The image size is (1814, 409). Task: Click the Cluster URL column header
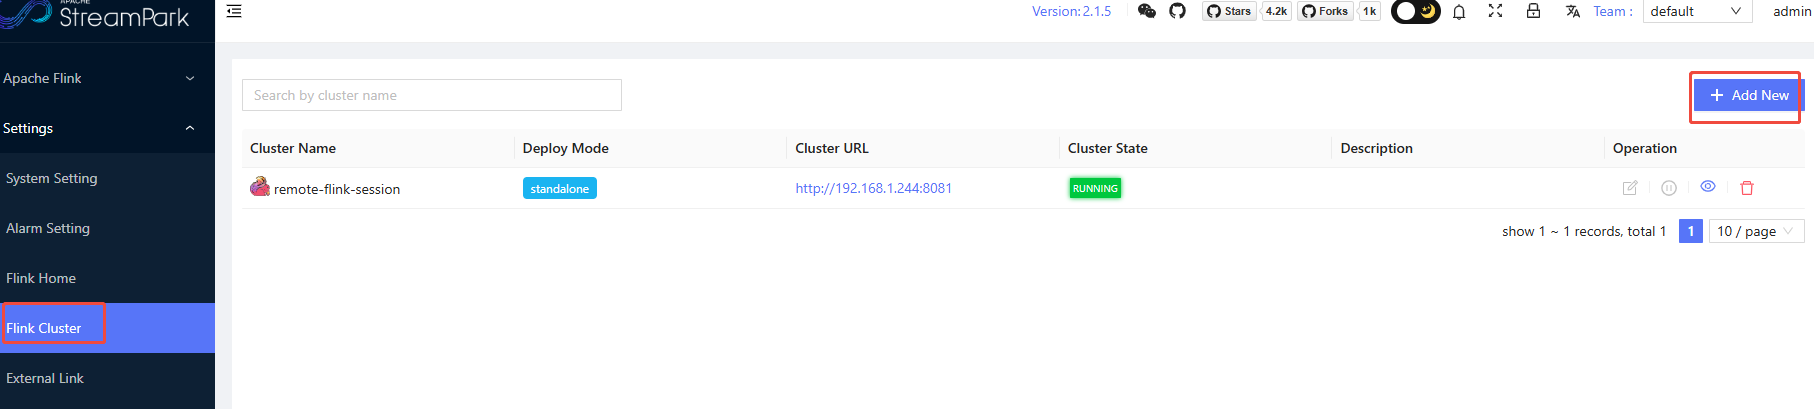coord(832,148)
